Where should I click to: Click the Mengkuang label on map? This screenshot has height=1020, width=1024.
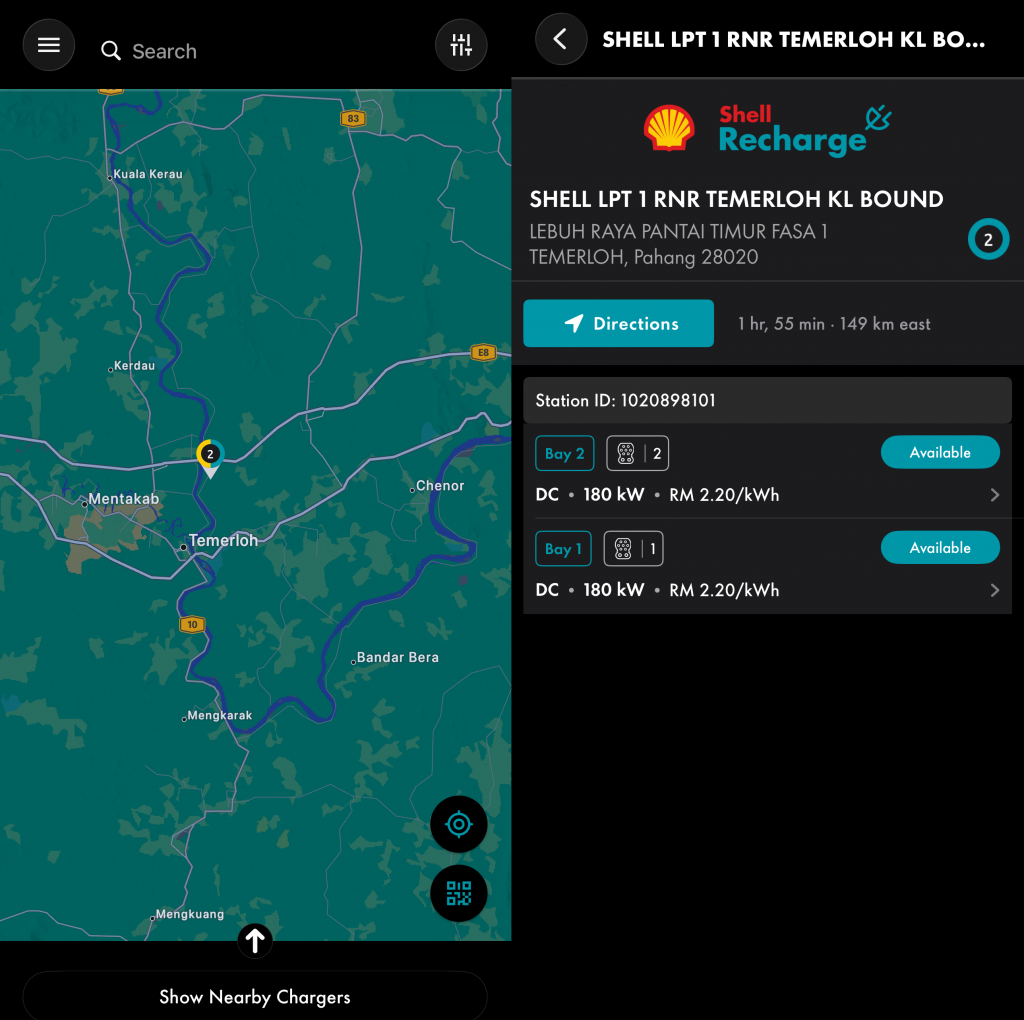click(x=189, y=914)
